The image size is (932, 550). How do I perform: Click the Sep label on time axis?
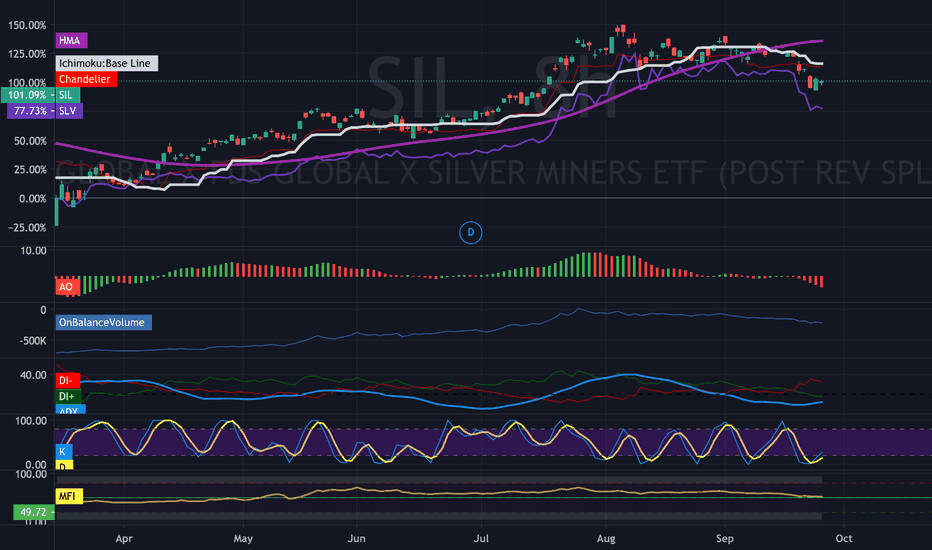click(x=725, y=539)
